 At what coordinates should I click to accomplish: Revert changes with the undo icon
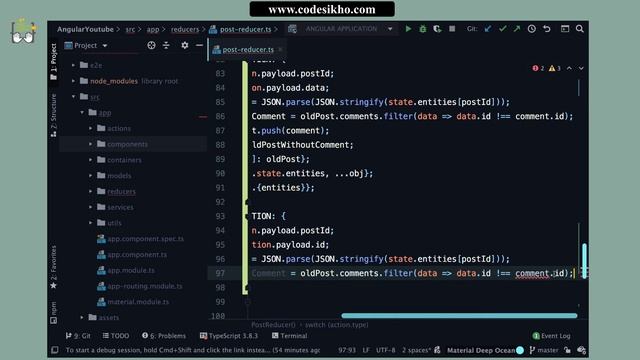tap(547, 29)
